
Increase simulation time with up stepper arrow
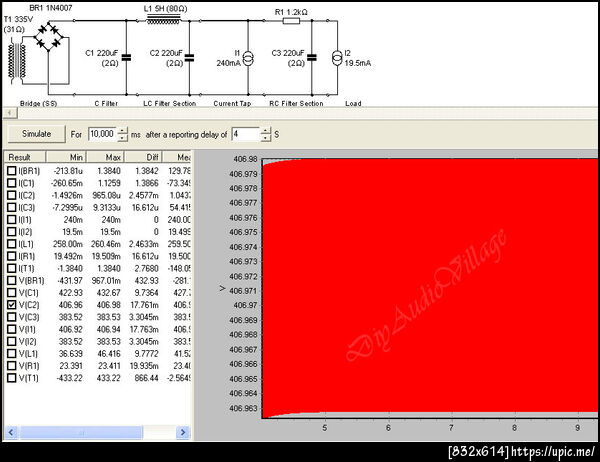(122, 131)
